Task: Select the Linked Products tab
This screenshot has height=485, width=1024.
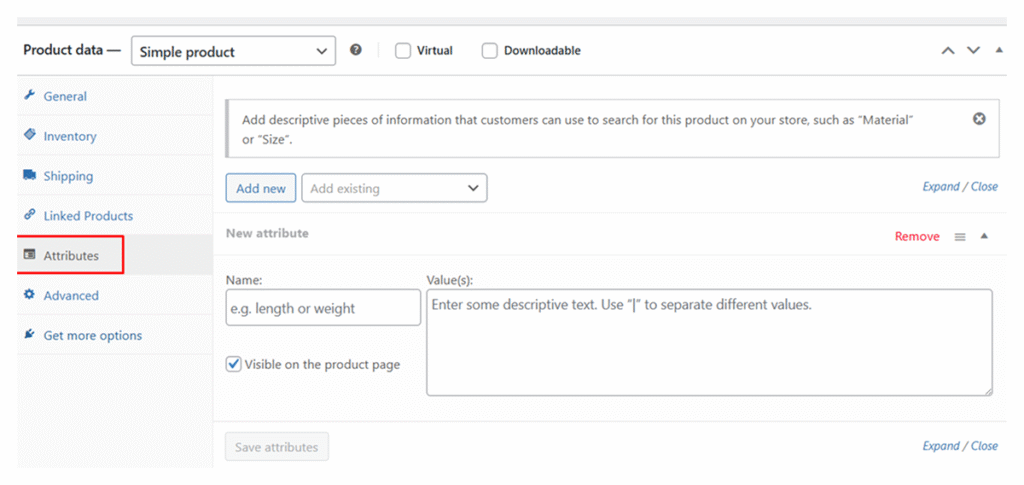Action: [88, 216]
